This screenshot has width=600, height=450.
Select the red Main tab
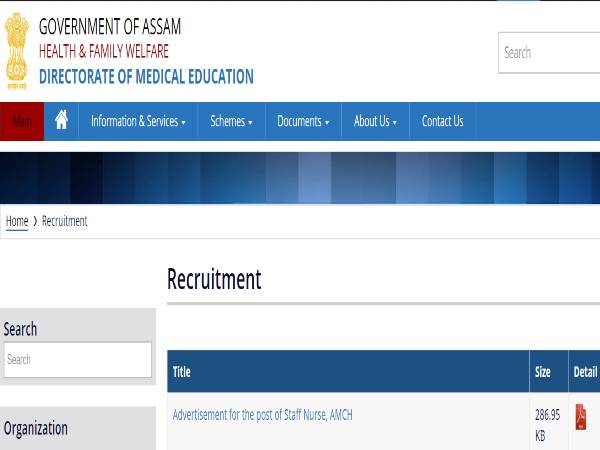tap(21, 121)
